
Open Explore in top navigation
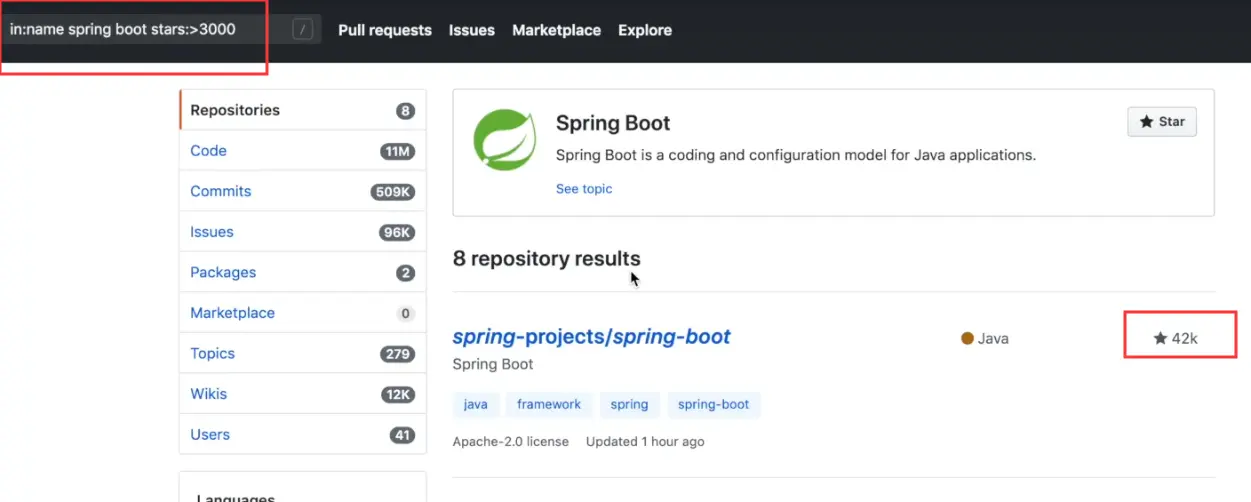tap(645, 30)
